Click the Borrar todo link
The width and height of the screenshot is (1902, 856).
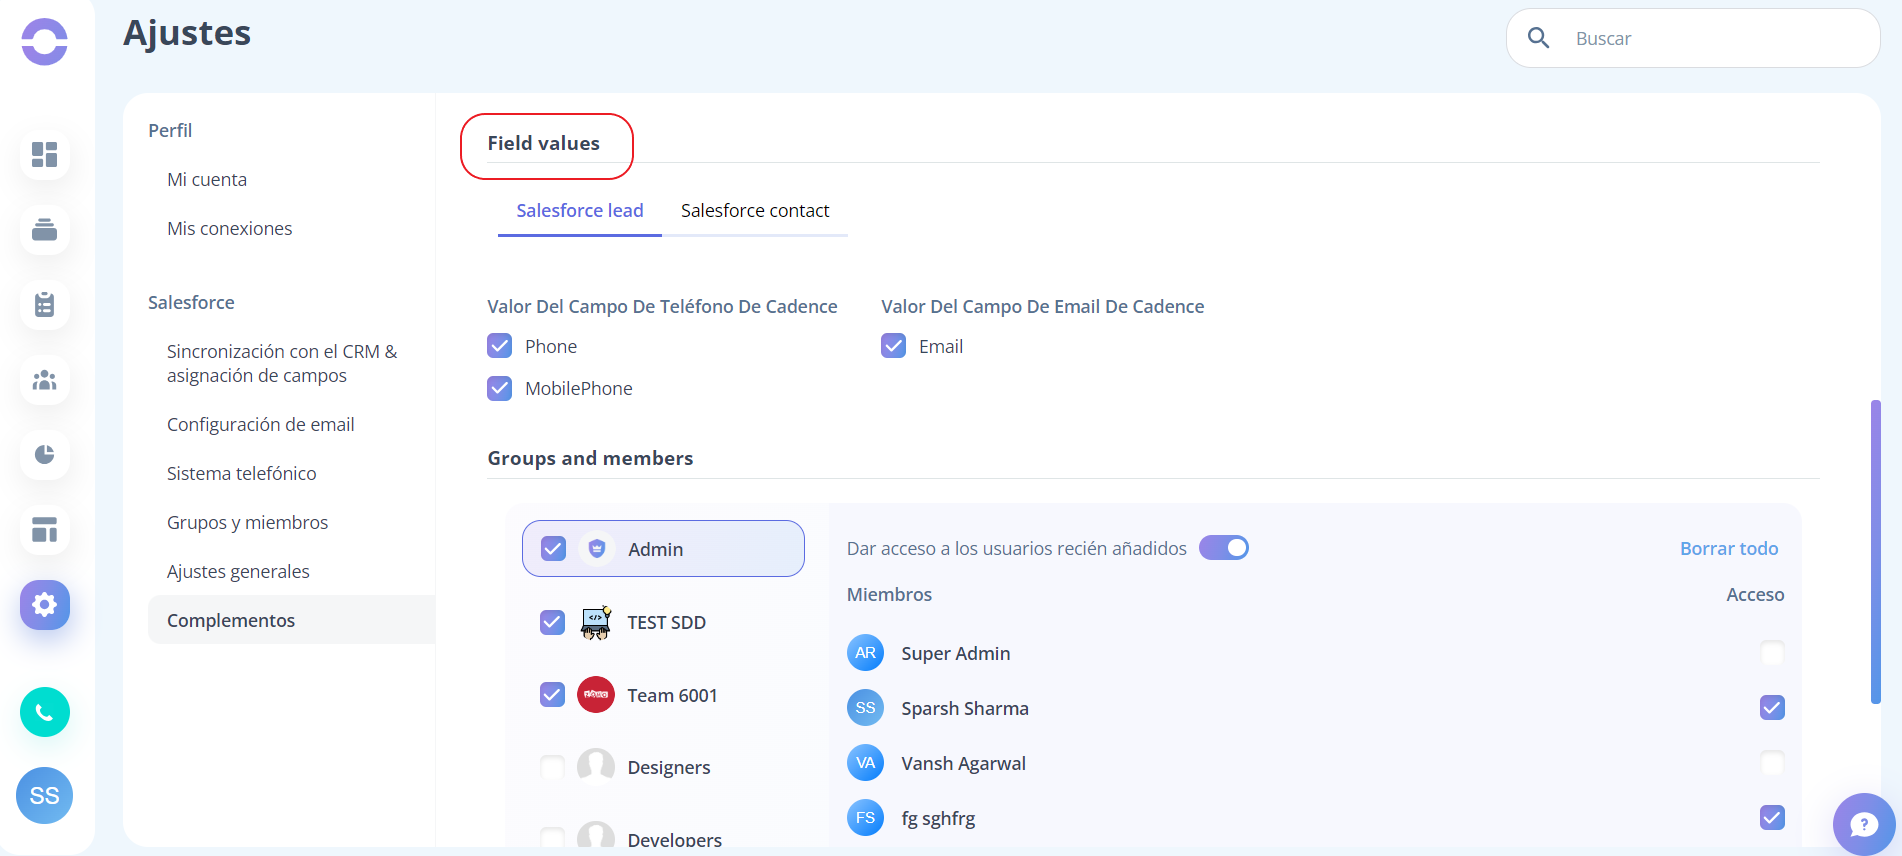tap(1729, 548)
